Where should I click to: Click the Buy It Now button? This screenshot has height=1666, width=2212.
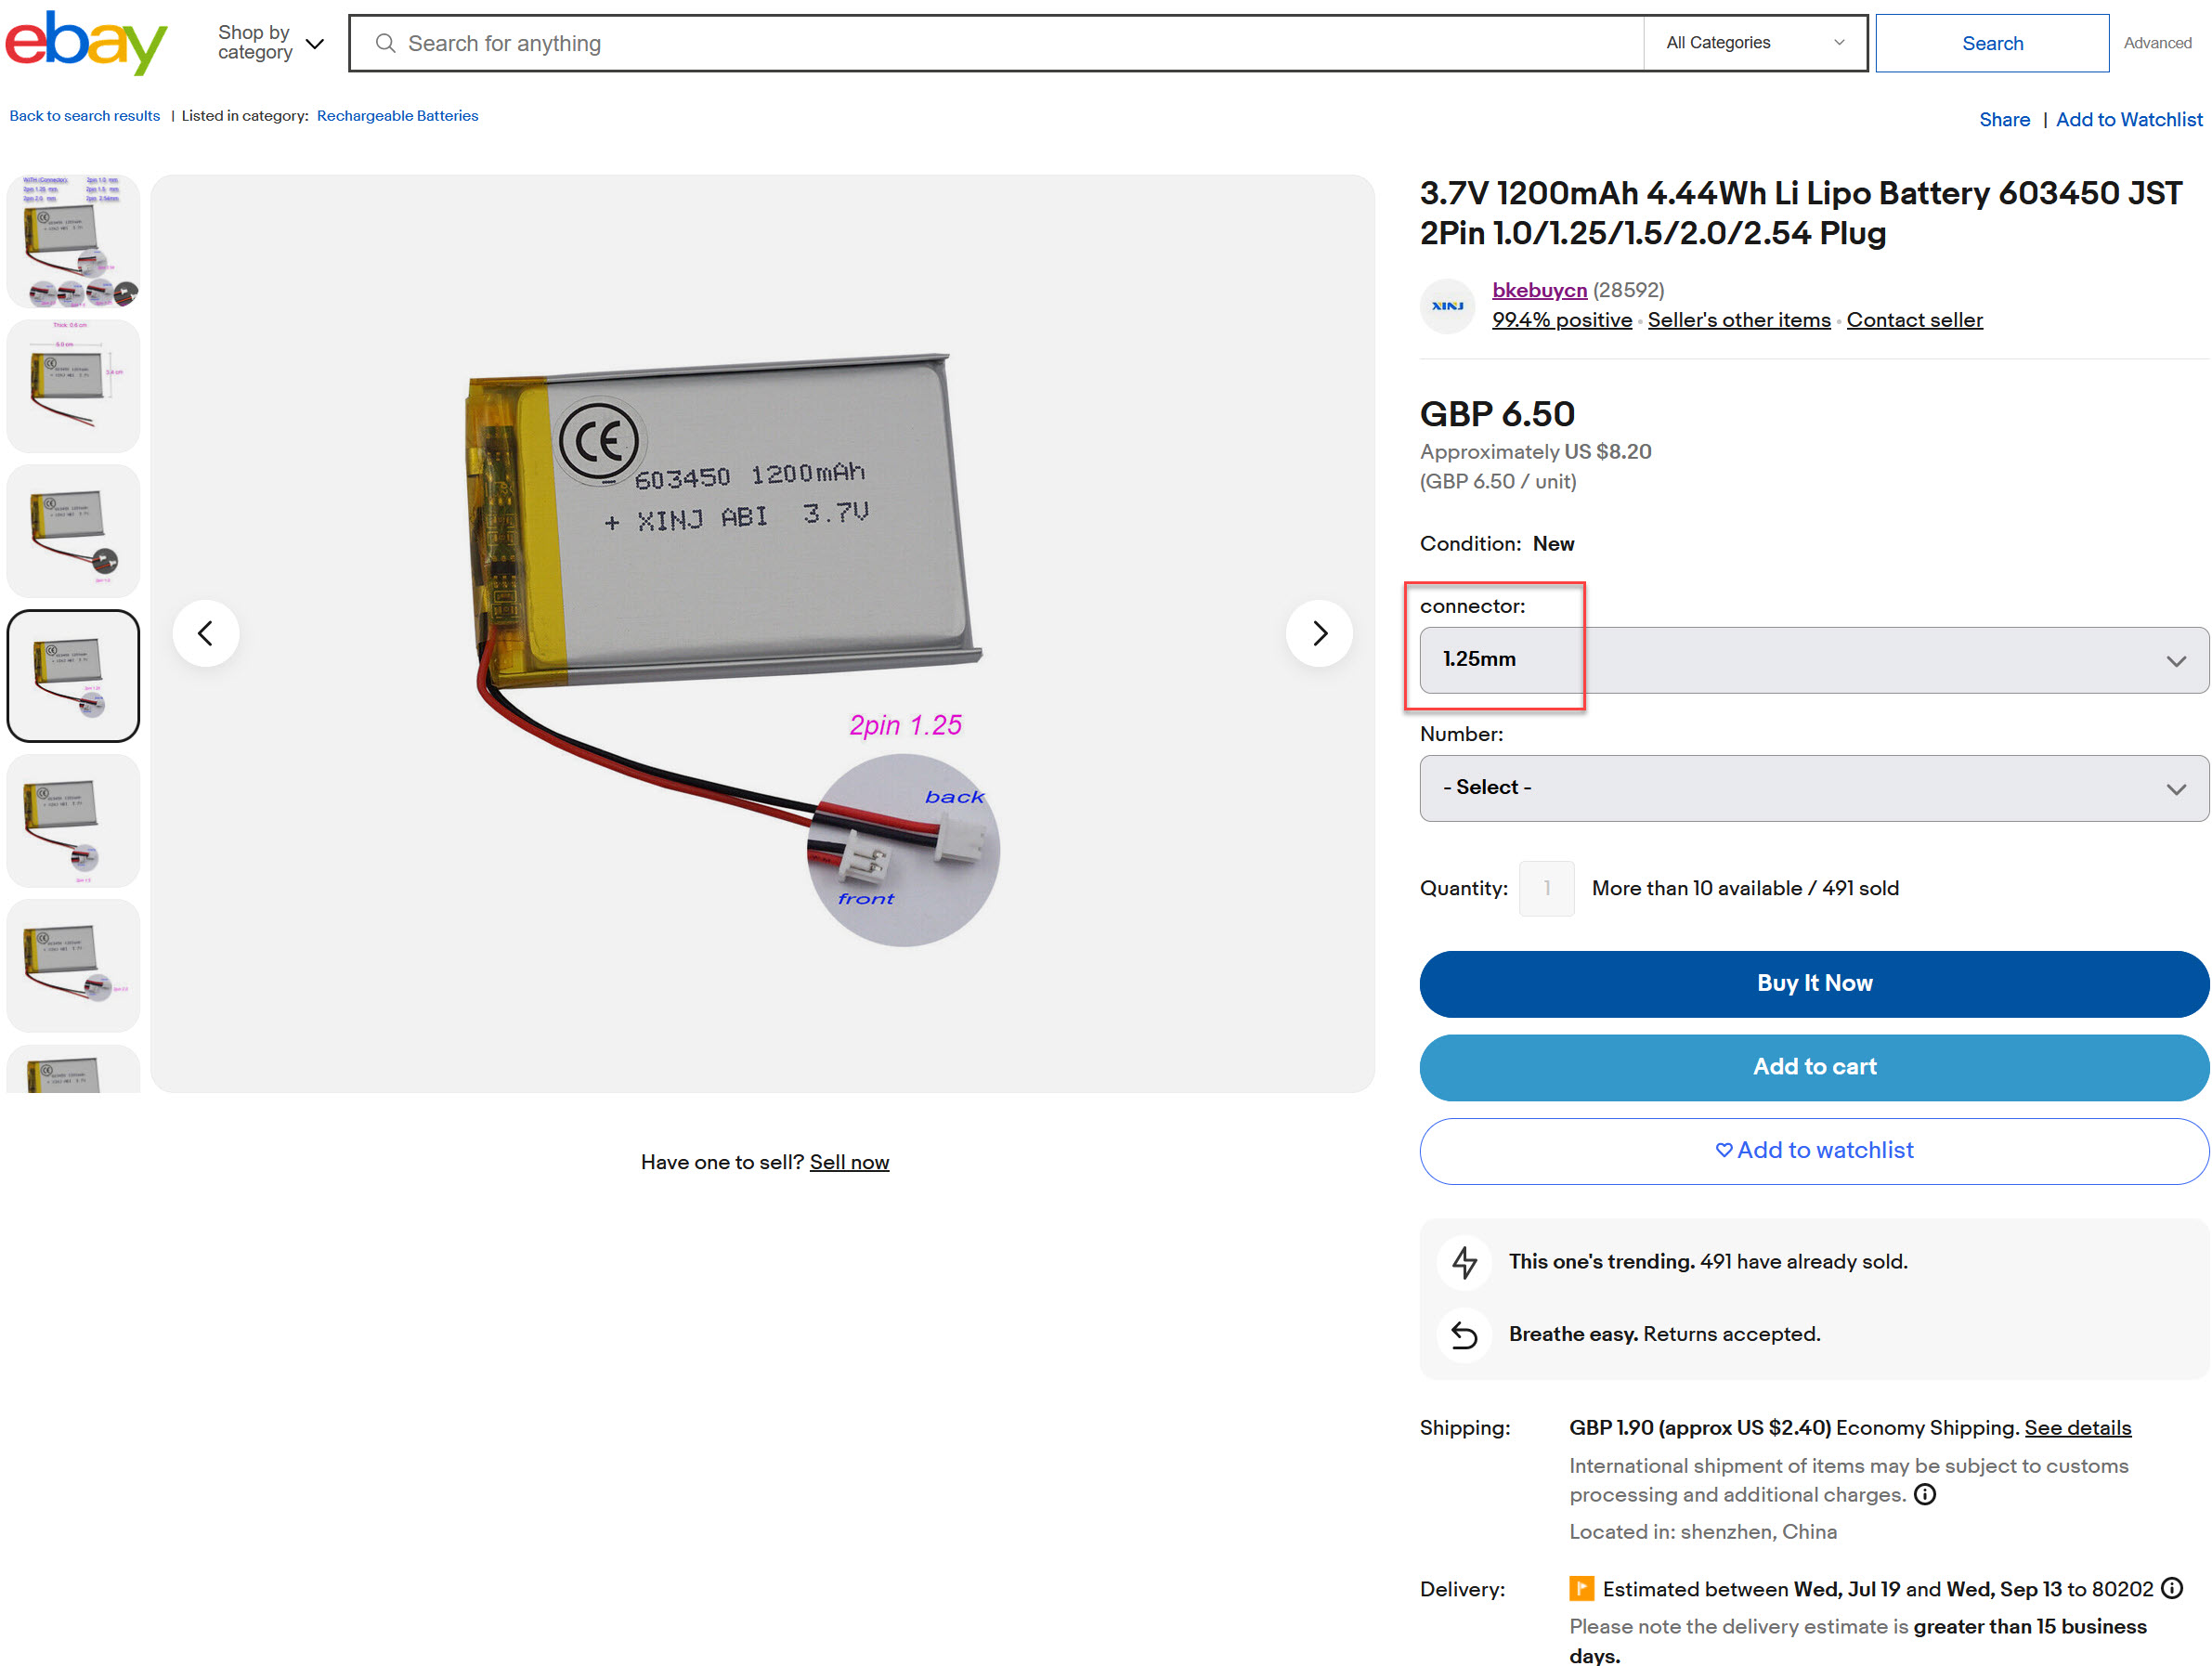point(1814,984)
